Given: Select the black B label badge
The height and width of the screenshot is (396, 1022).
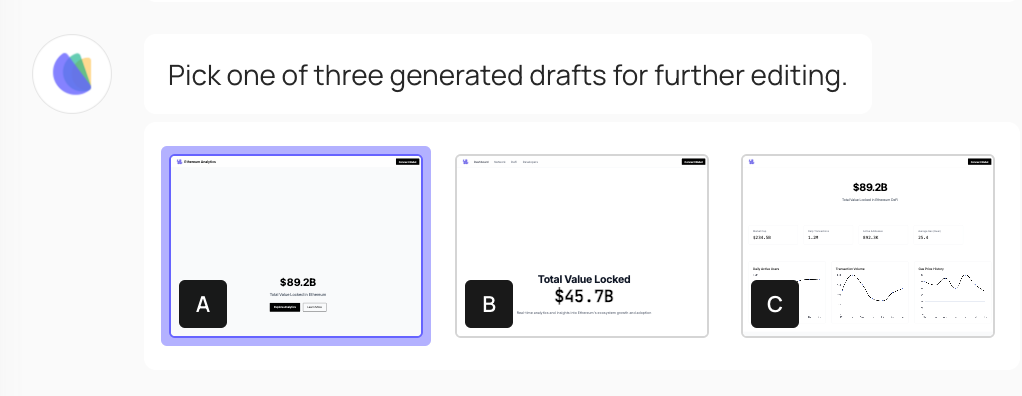Looking at the screenshot, I should (x=489, y=304).
